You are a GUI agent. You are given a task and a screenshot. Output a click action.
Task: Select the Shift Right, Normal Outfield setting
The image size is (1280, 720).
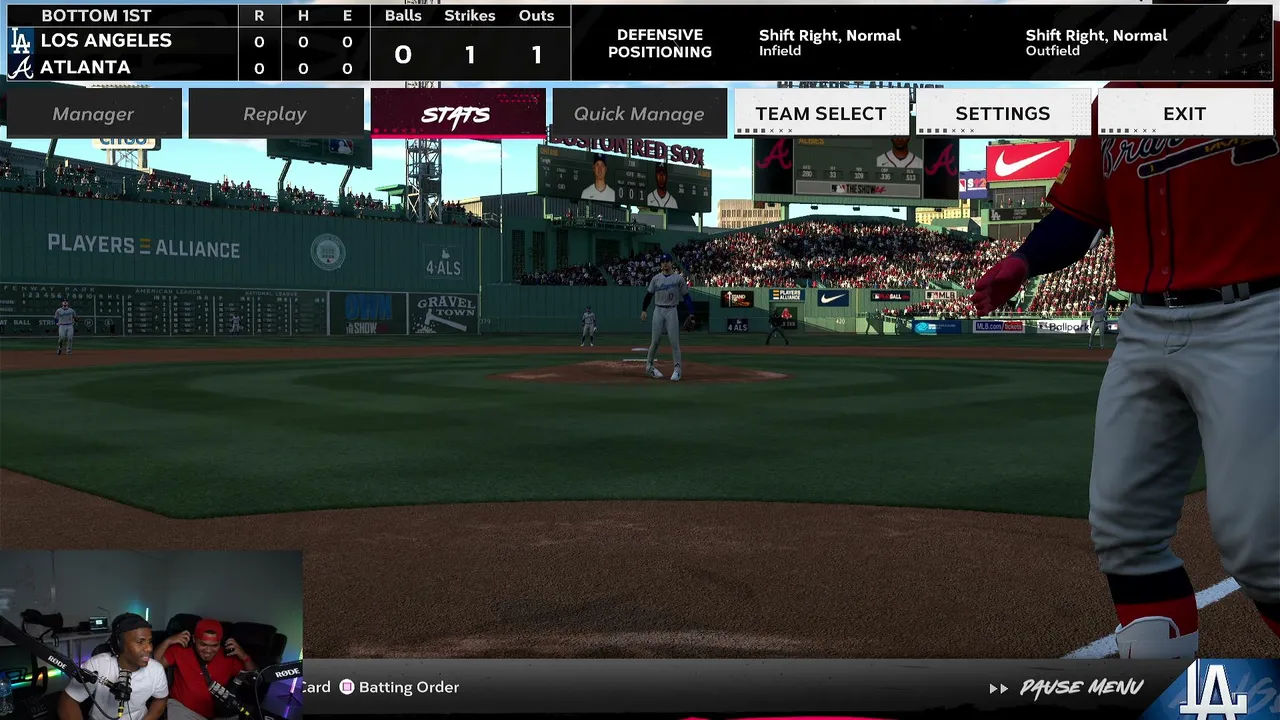tap(1096, 42)
